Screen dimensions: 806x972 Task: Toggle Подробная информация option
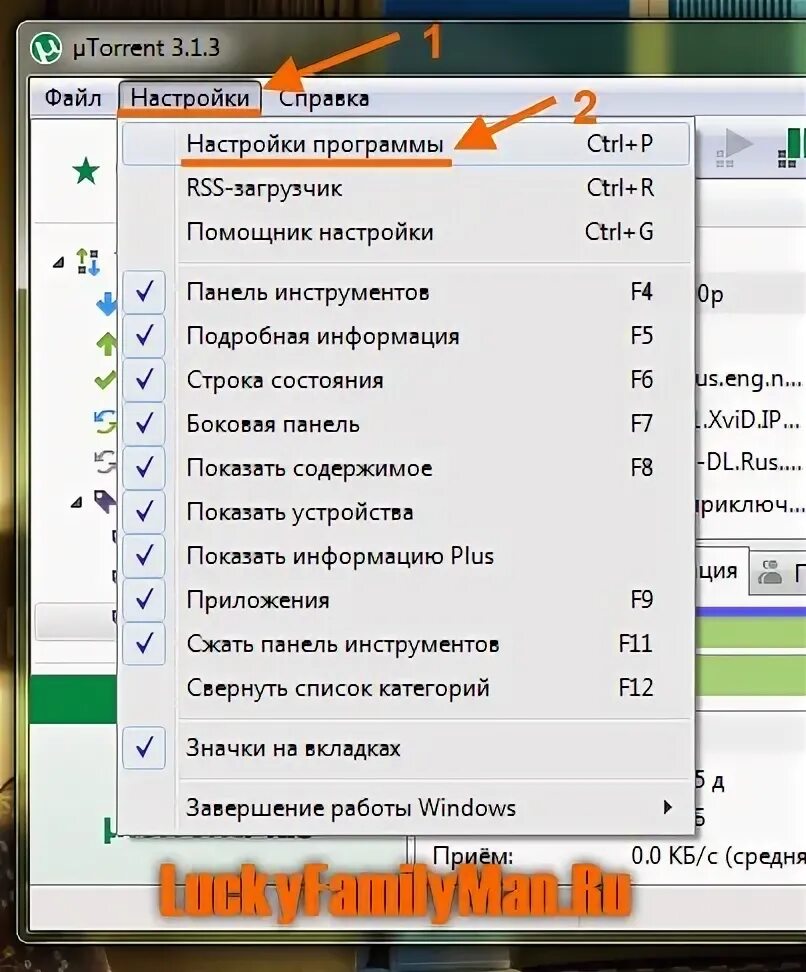point(405,336)
